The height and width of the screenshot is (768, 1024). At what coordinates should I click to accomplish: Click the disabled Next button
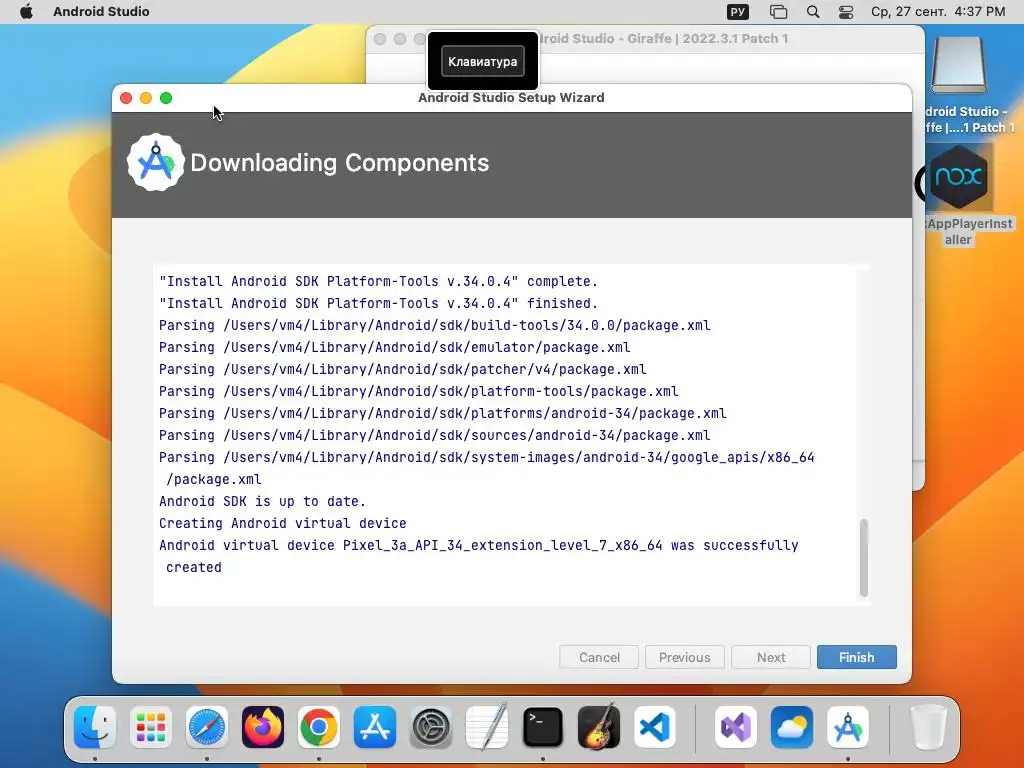(771, 657)
